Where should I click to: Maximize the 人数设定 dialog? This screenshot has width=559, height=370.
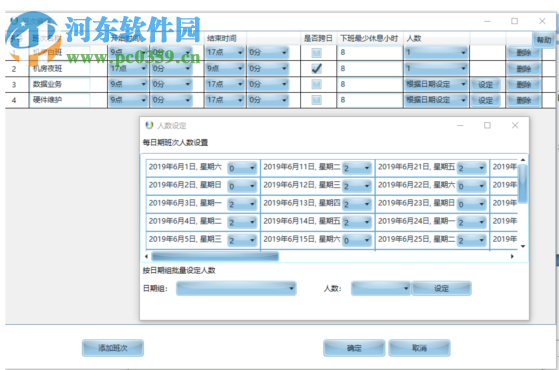487,125
